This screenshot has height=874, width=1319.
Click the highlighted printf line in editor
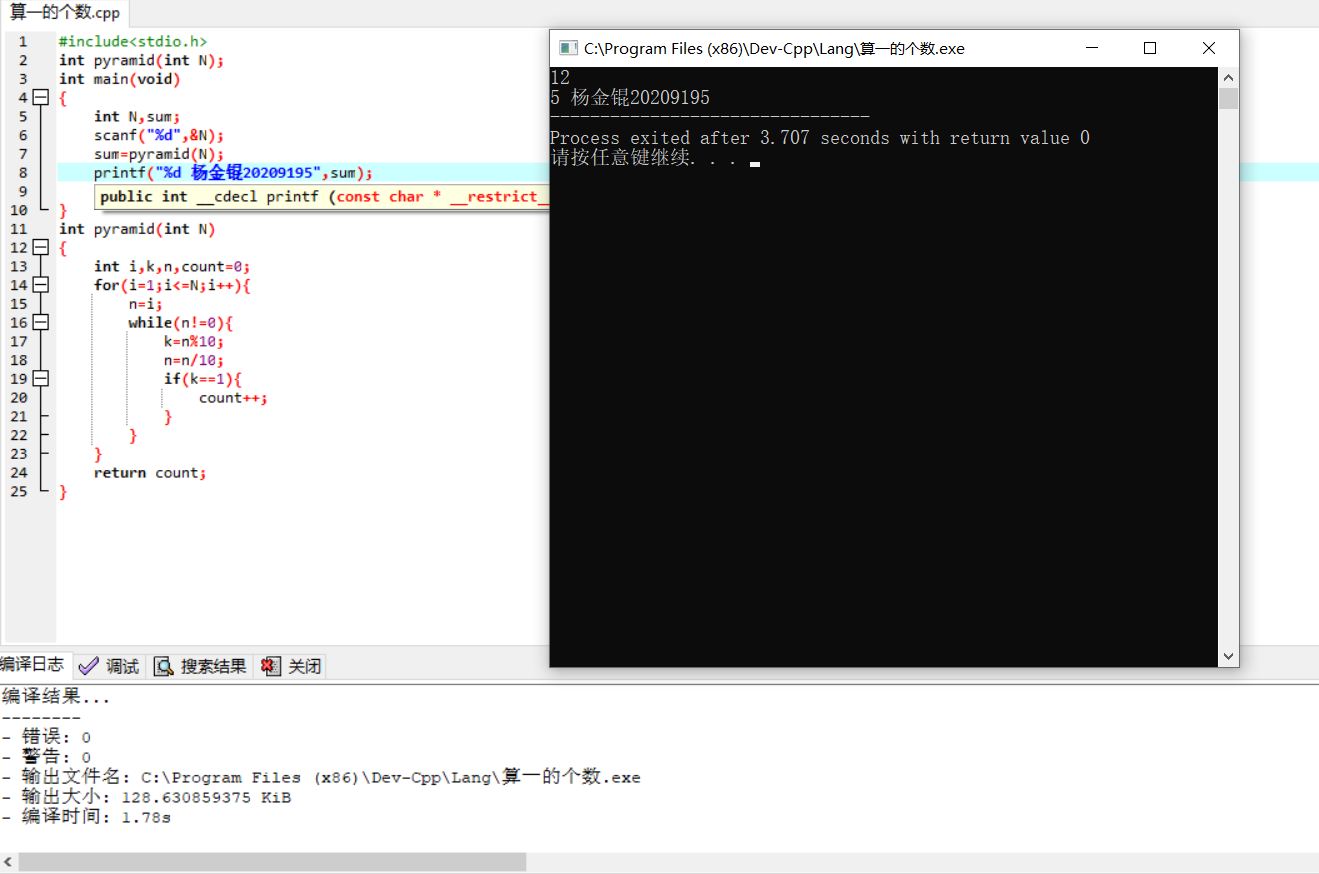click(233, 173)
